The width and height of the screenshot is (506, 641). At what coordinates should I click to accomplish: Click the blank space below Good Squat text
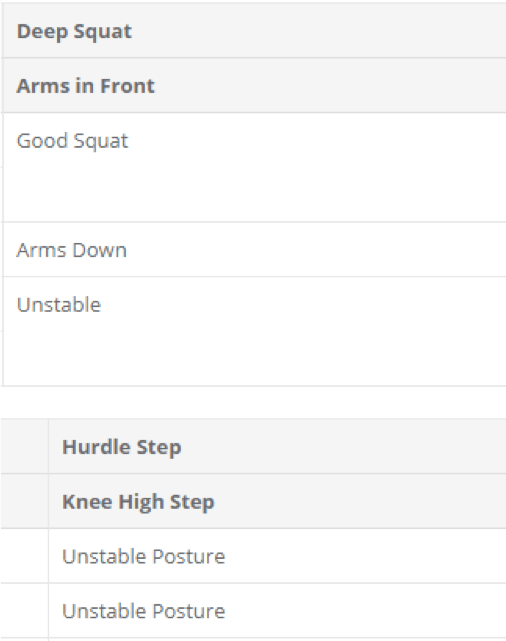click(254, 194)
